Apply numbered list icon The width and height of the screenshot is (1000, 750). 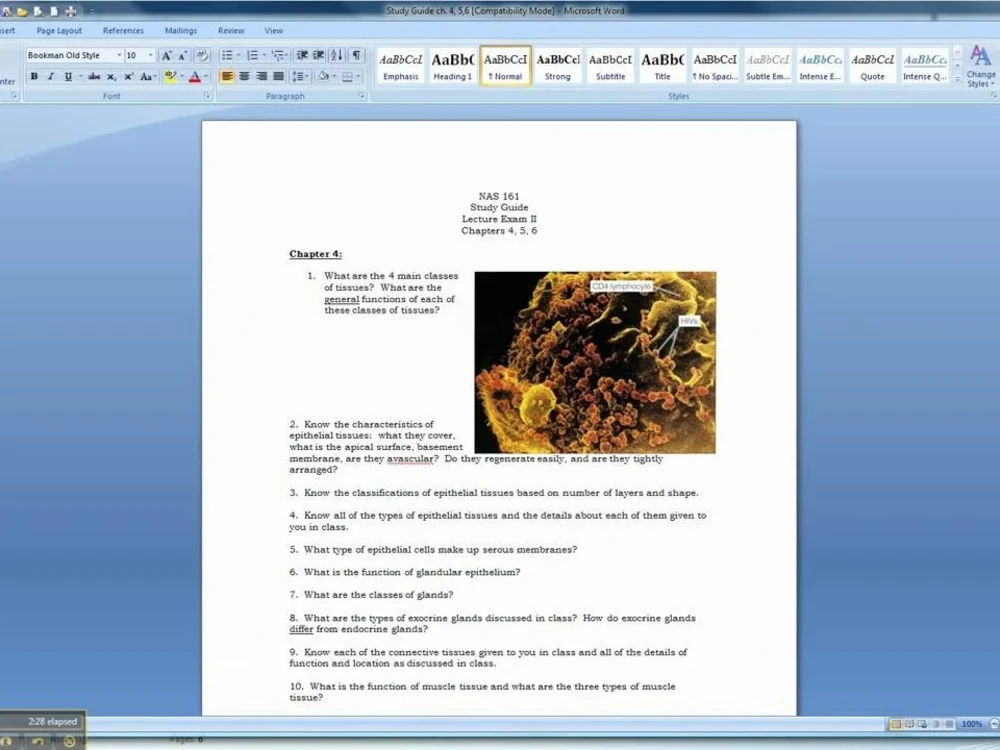(253, 55)
